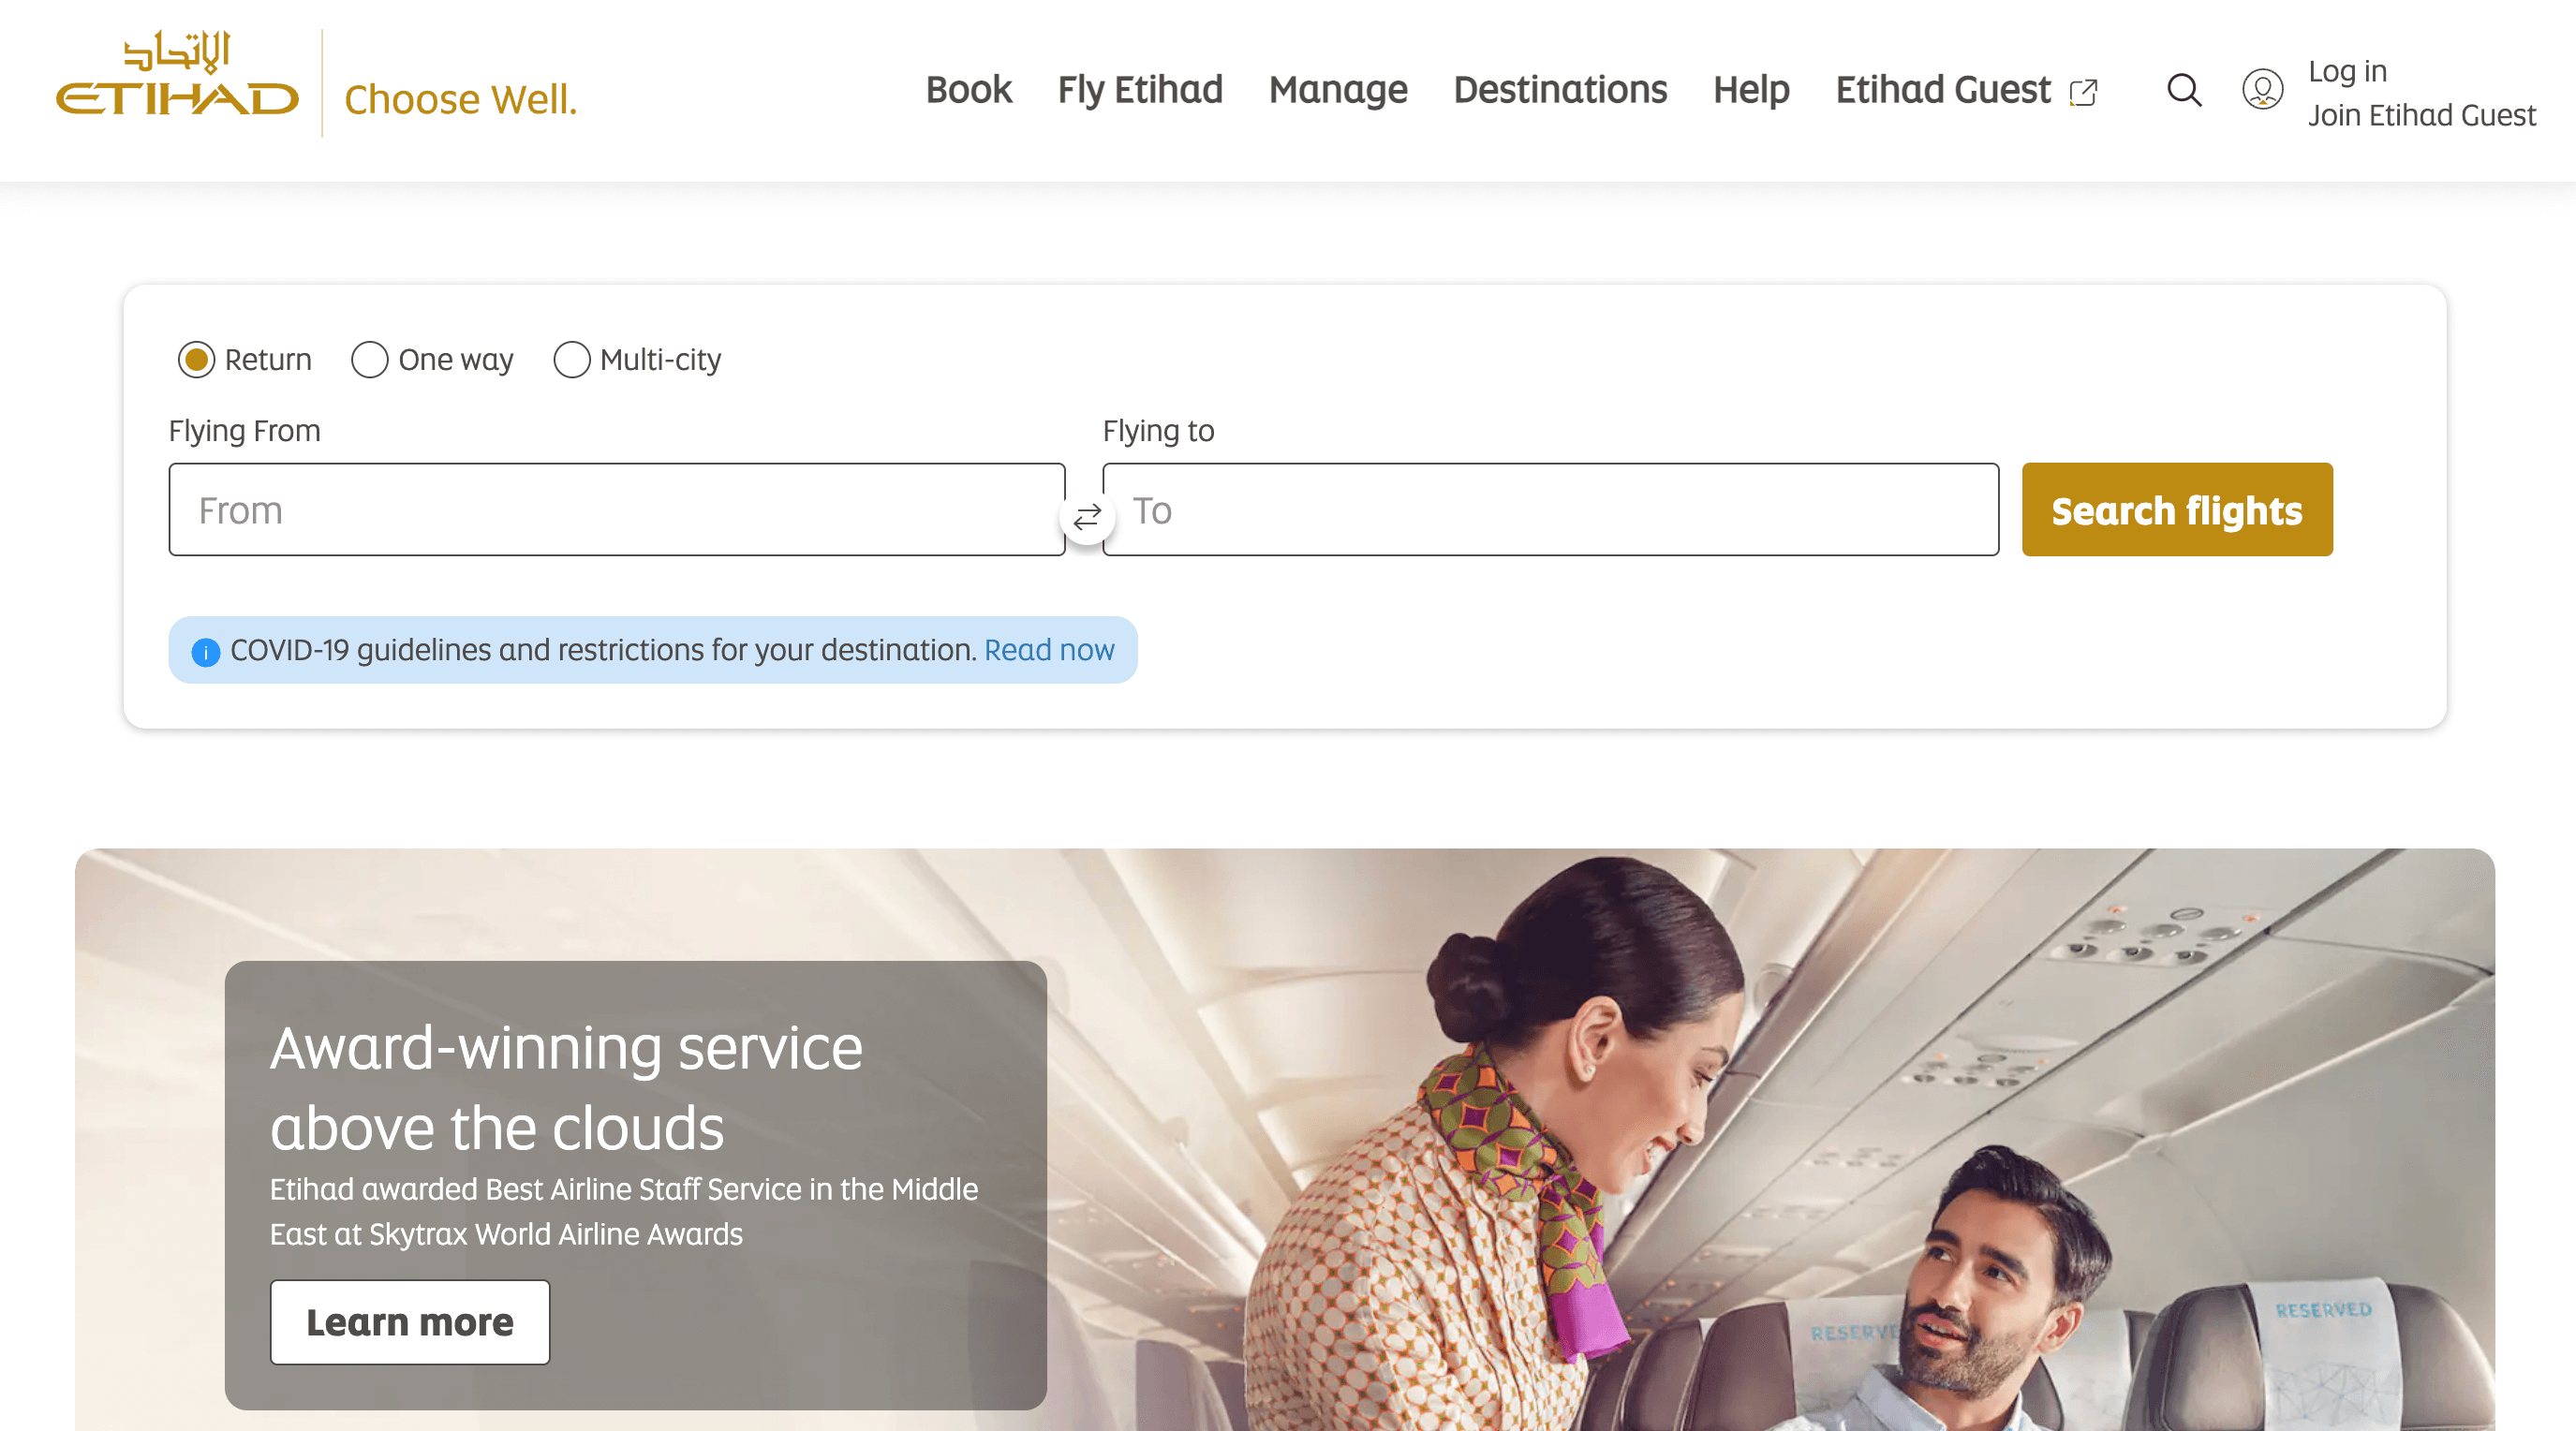2576x1431 pixels.
Task: Select the One way radio button
Action: point(370,360)
